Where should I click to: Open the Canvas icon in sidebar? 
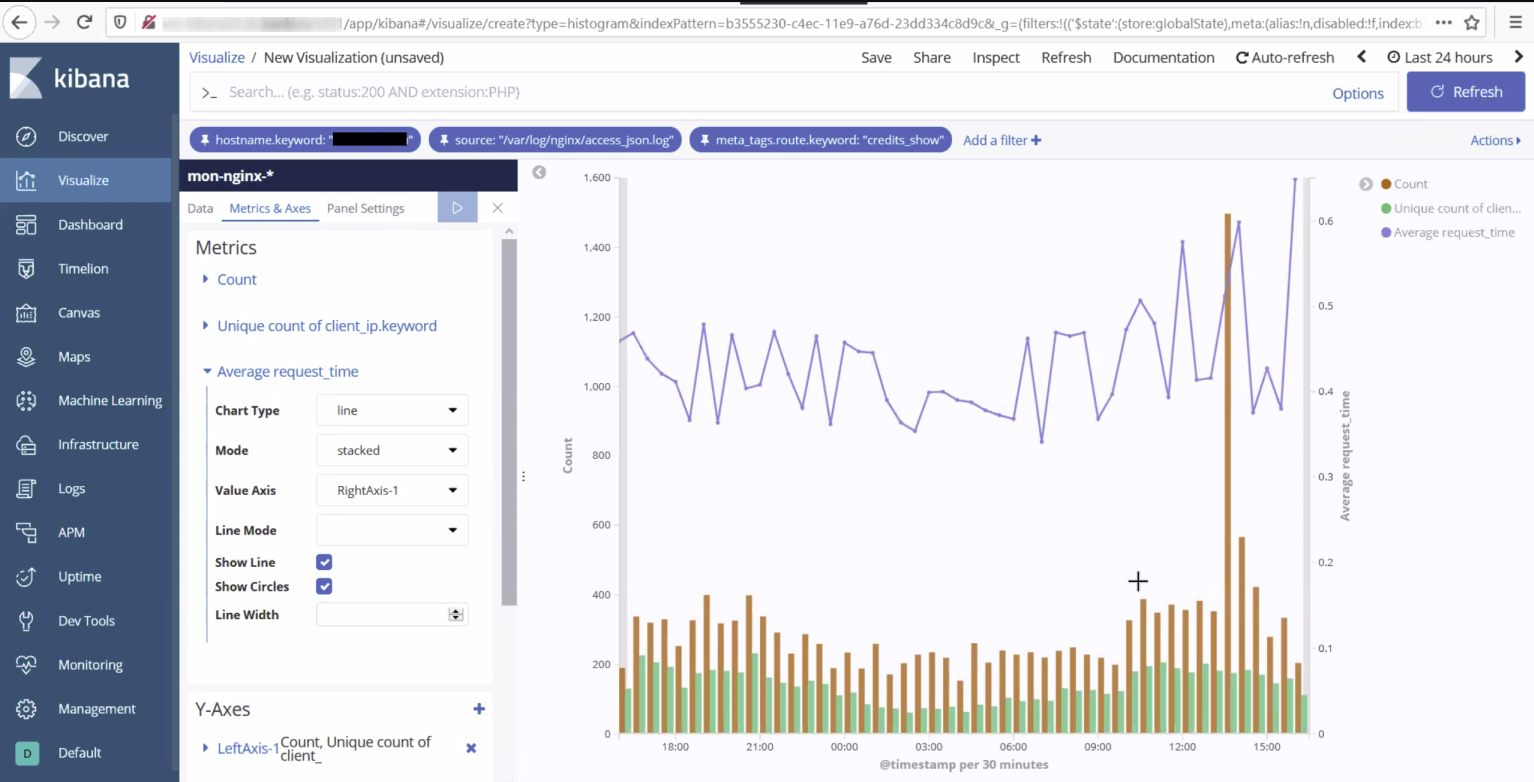click(x=27, y=313)
